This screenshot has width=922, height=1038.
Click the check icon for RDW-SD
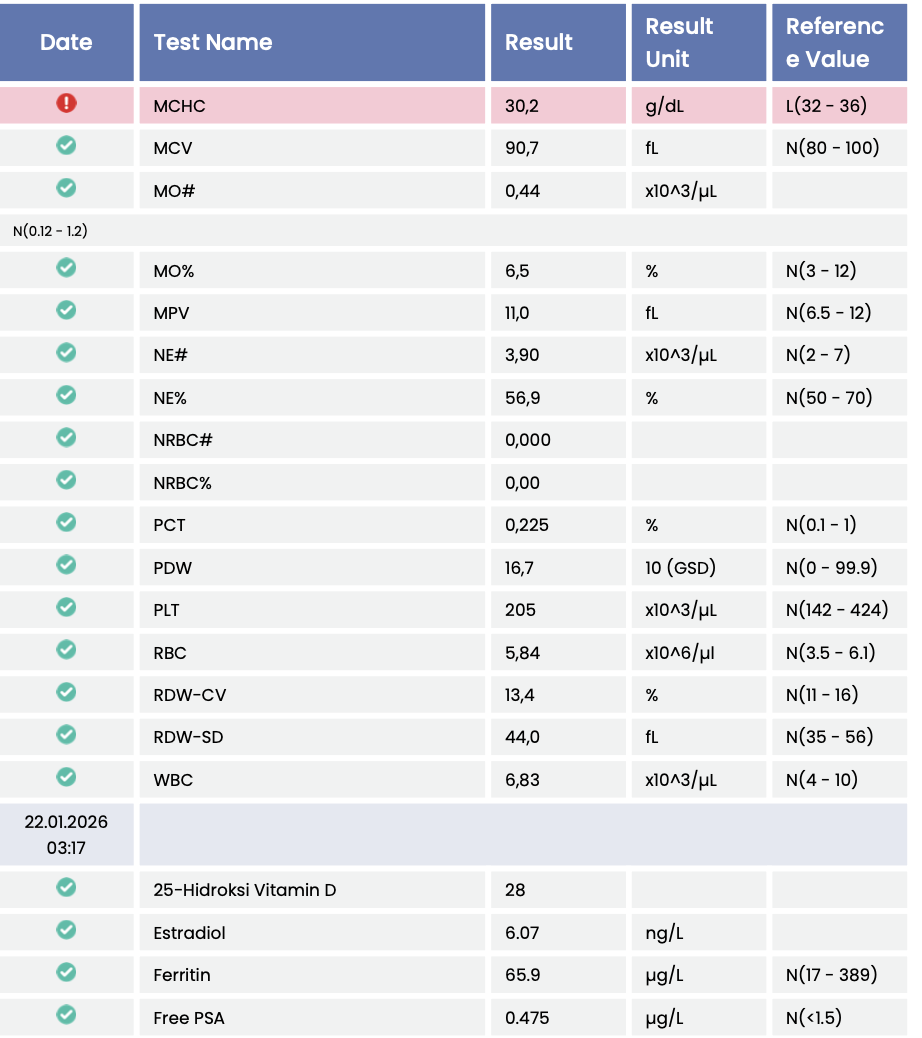(x=66, y=735)
